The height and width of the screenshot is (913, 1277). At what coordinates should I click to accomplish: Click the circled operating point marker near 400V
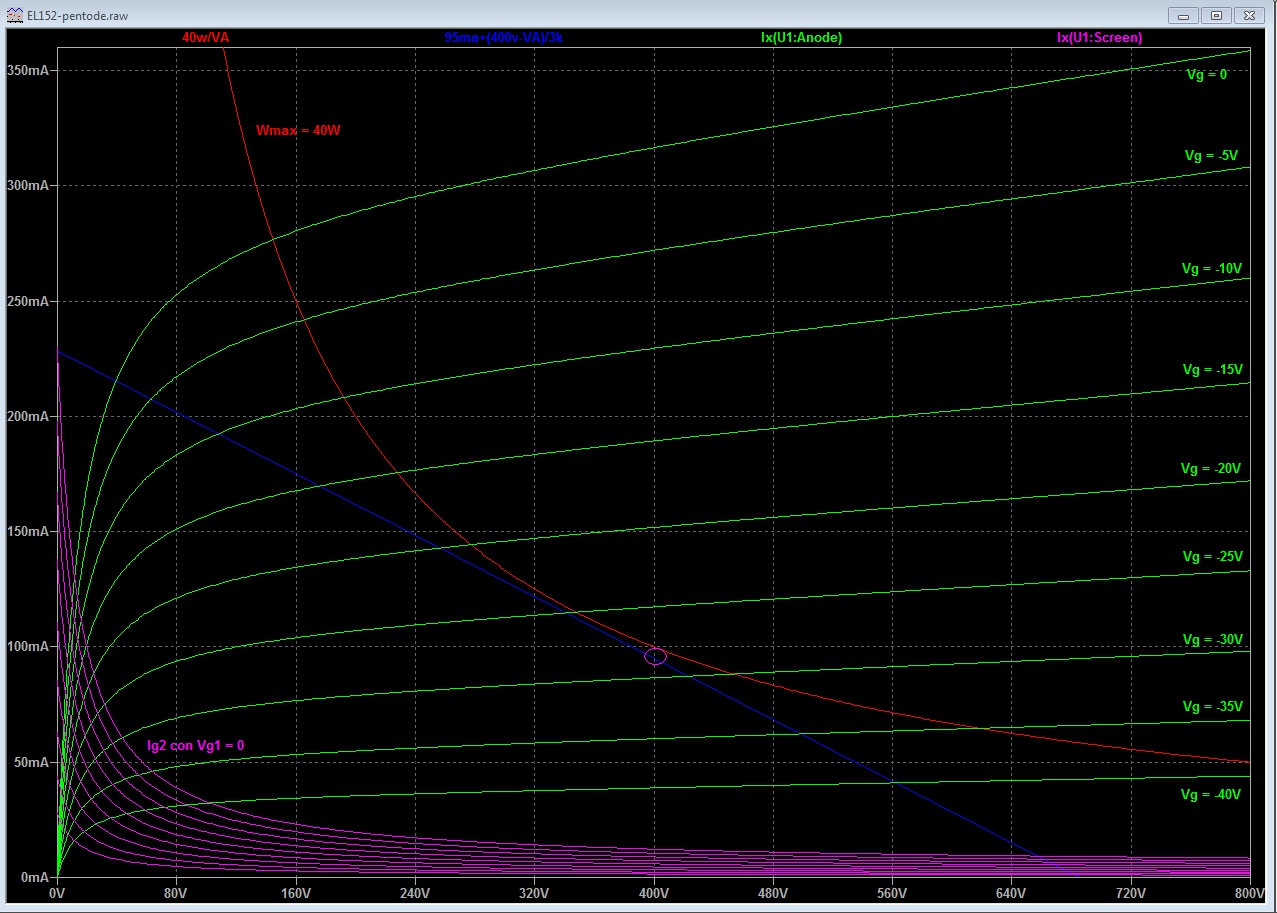(x=655, y=657)
